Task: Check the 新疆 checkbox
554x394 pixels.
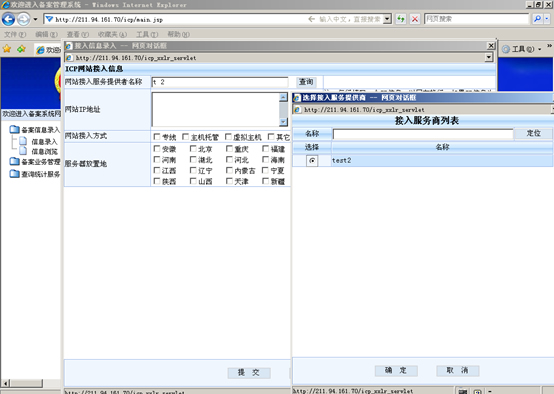Action: tap(265, 181)
